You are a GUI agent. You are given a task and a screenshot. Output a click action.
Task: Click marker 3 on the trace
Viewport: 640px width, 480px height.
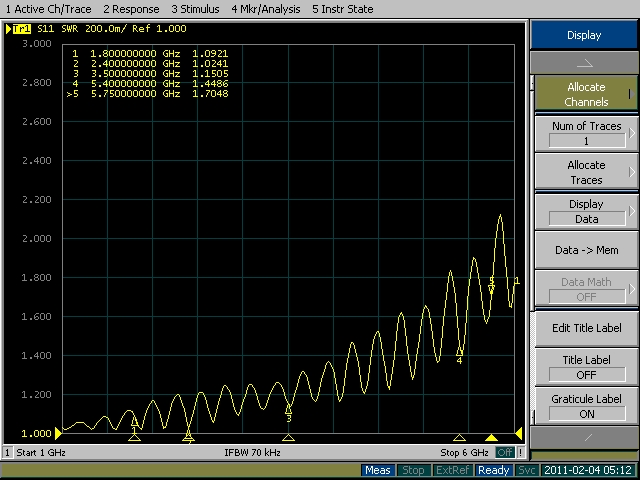(x=289, y=411)
